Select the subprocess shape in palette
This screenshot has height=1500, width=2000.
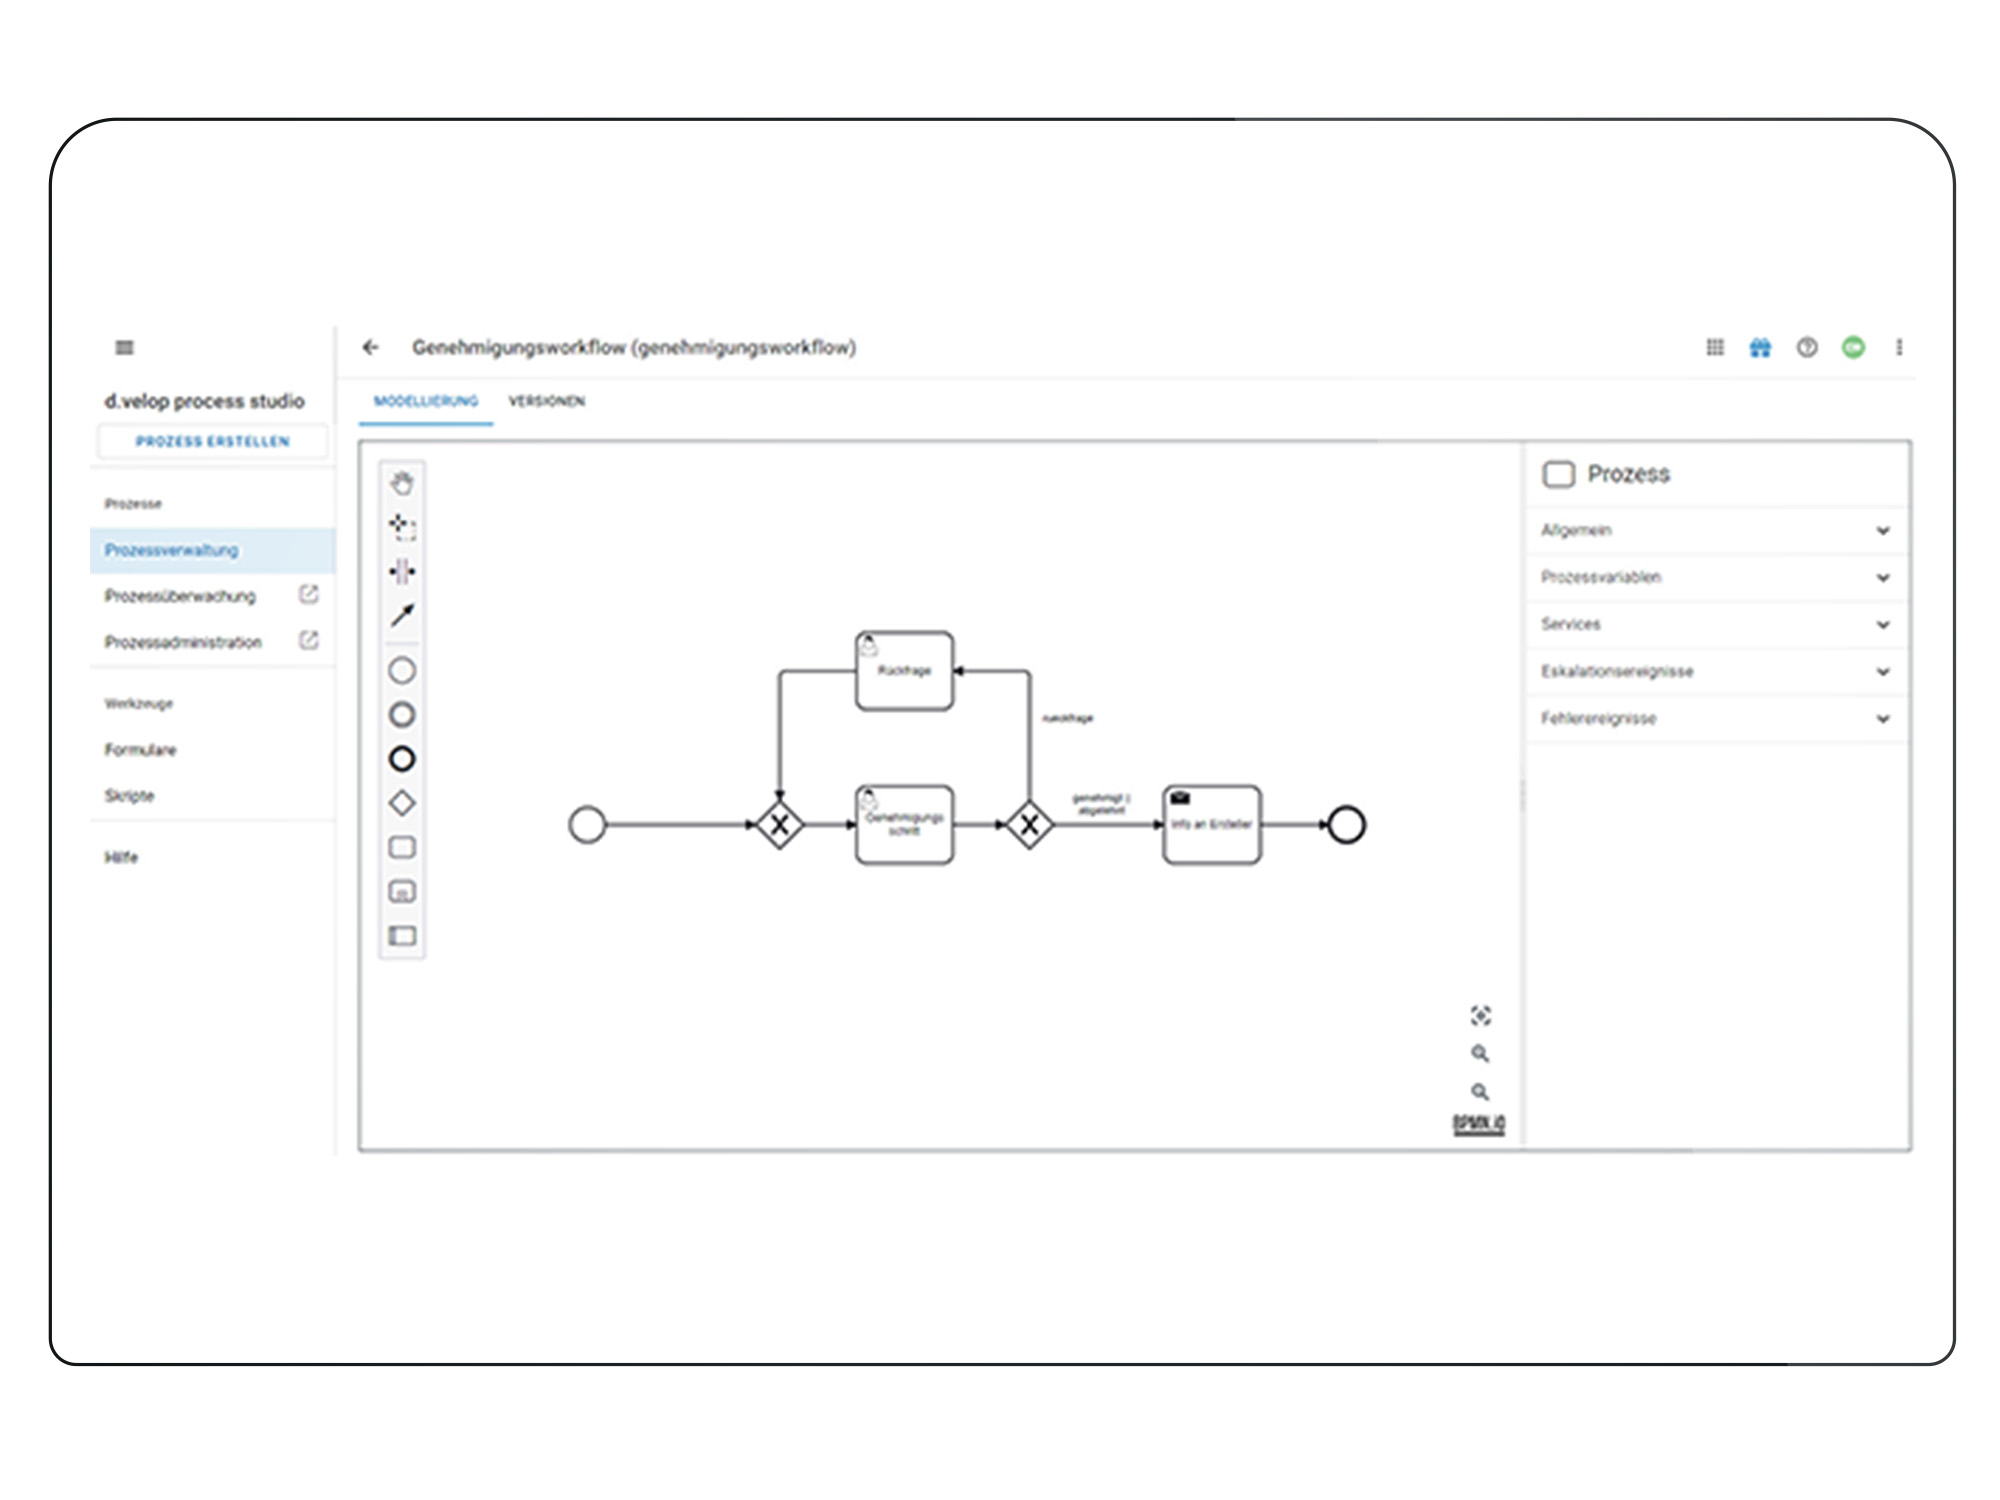402,891
